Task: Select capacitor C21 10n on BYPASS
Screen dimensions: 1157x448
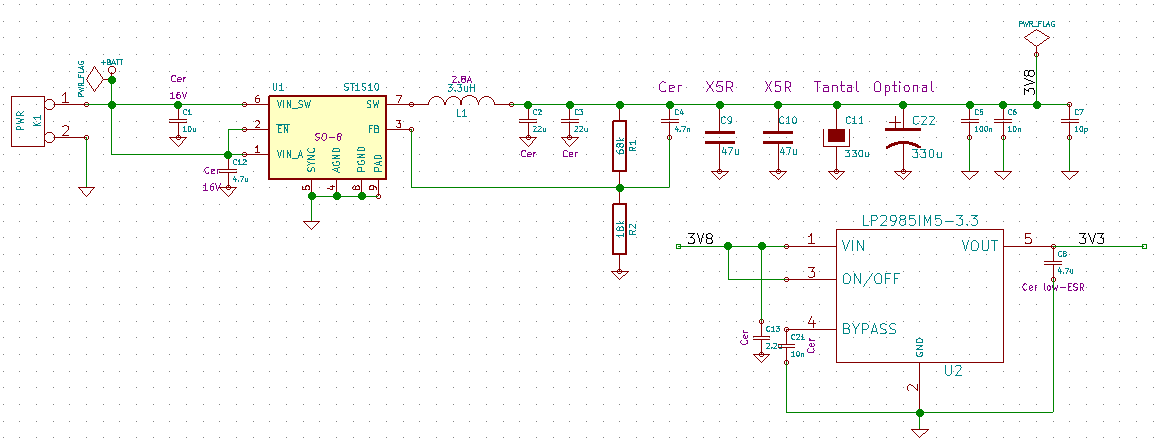Action: (x=787, y=345)
